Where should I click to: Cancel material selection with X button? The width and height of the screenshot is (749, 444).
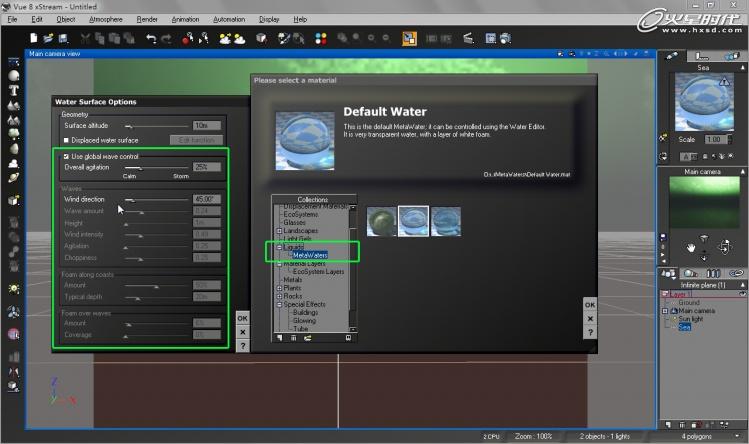click(x=590, y=318)
